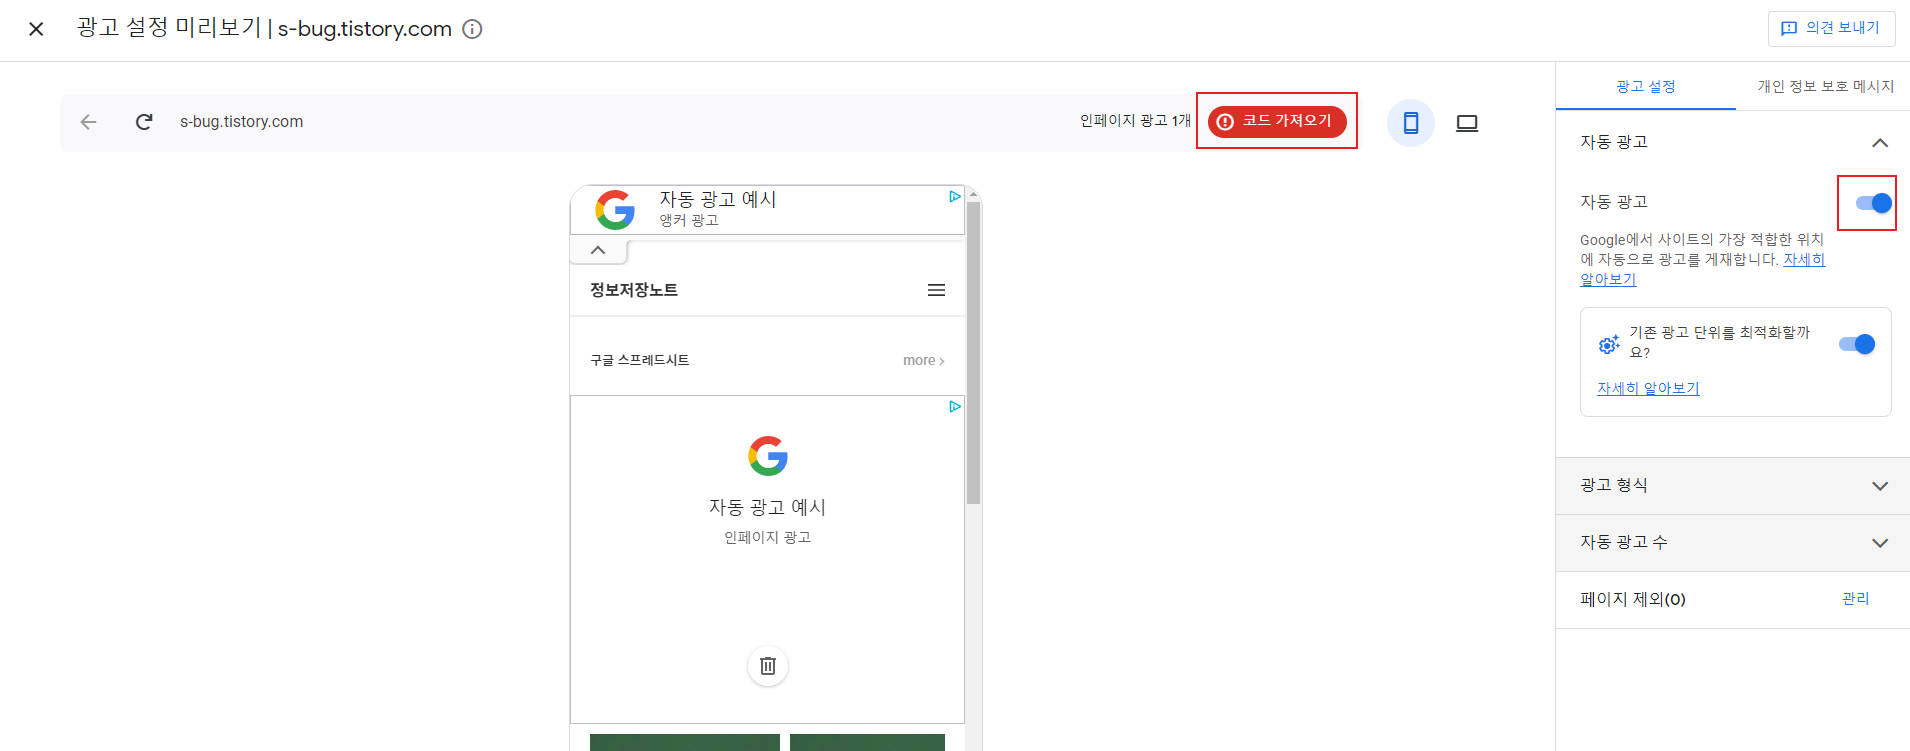Reload the preview with the refresh icon
Viewport: 1910px width, 751px height.
[144, 122]
